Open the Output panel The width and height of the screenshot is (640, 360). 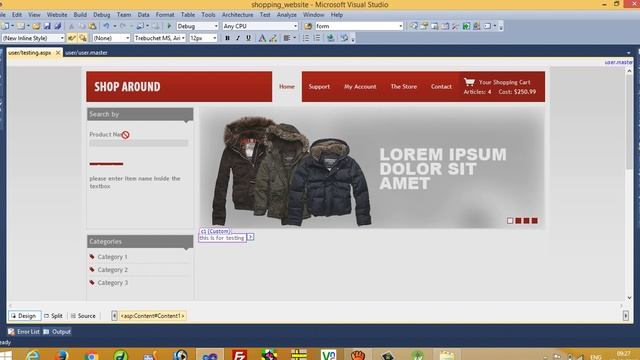click(57, 332)
